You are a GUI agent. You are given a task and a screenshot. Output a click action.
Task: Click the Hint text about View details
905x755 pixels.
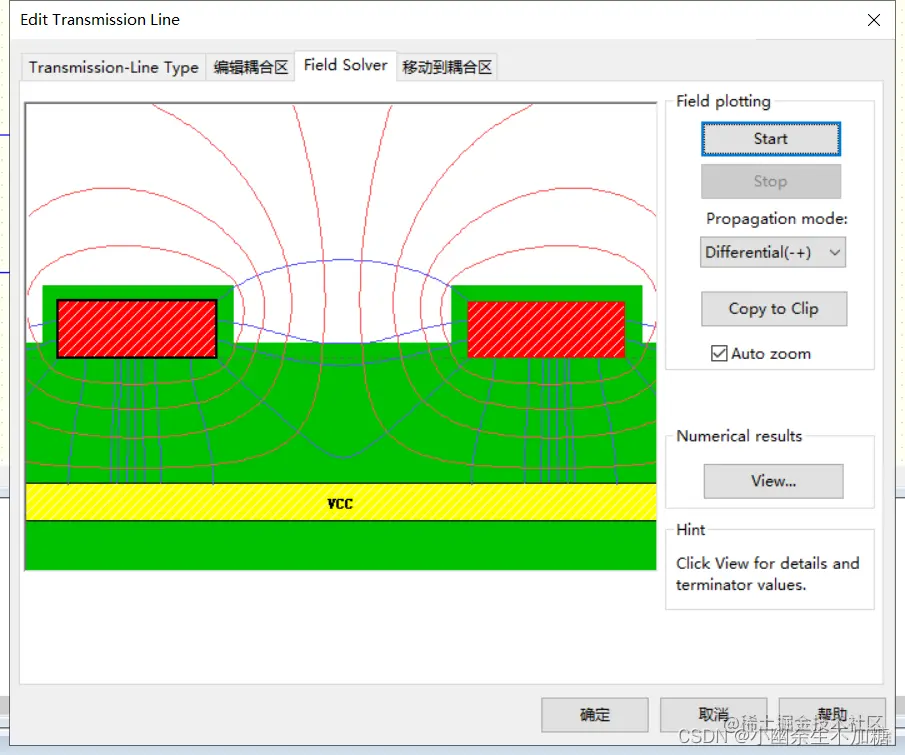coord(768,574)
